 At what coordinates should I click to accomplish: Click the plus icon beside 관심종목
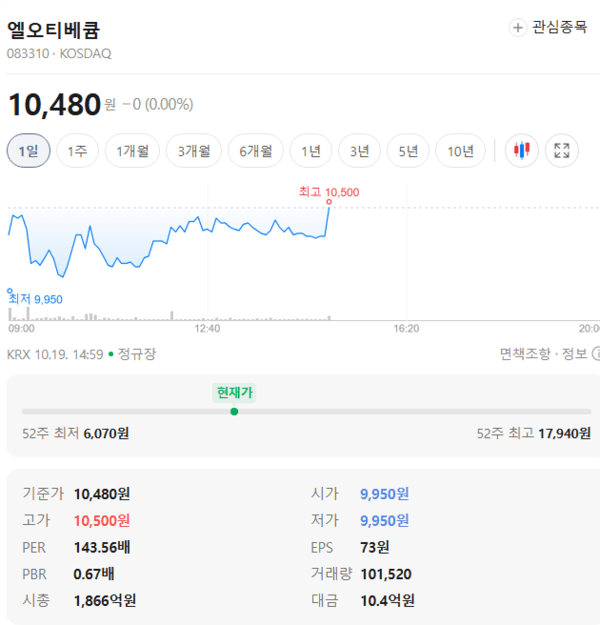tap(517, 28)
